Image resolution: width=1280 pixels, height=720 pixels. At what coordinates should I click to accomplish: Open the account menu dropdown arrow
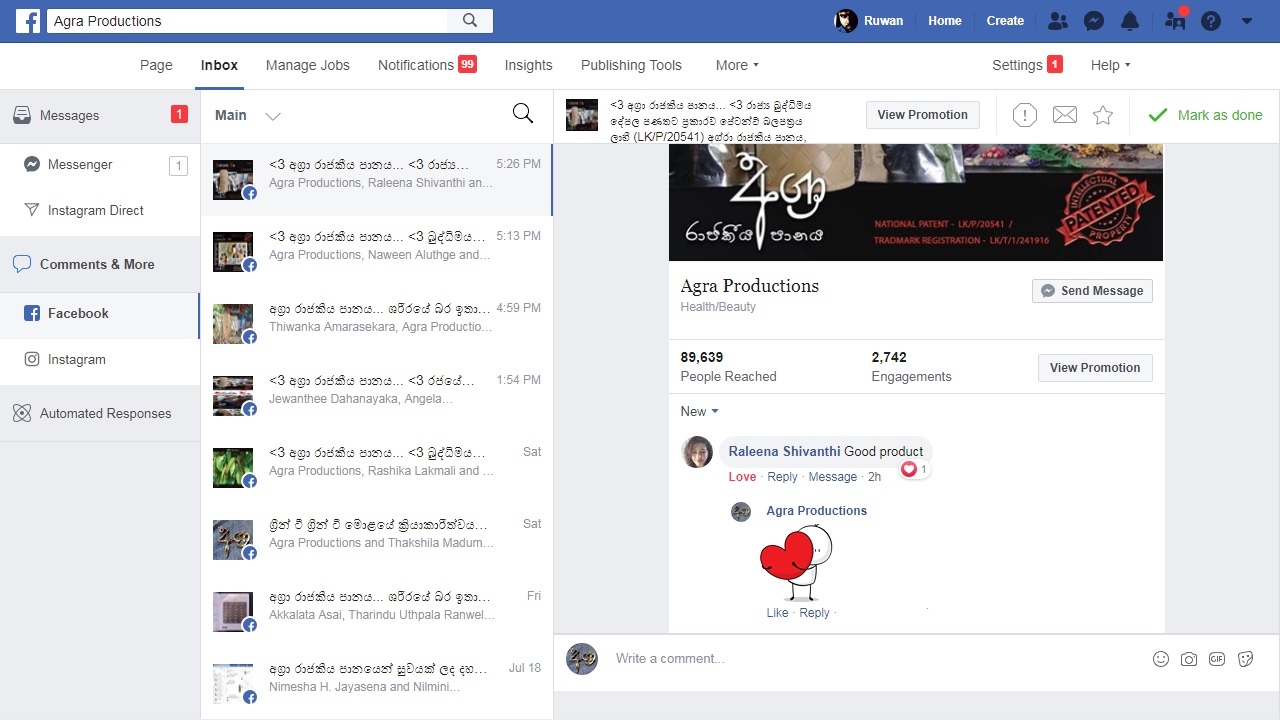click(1247, 21)
